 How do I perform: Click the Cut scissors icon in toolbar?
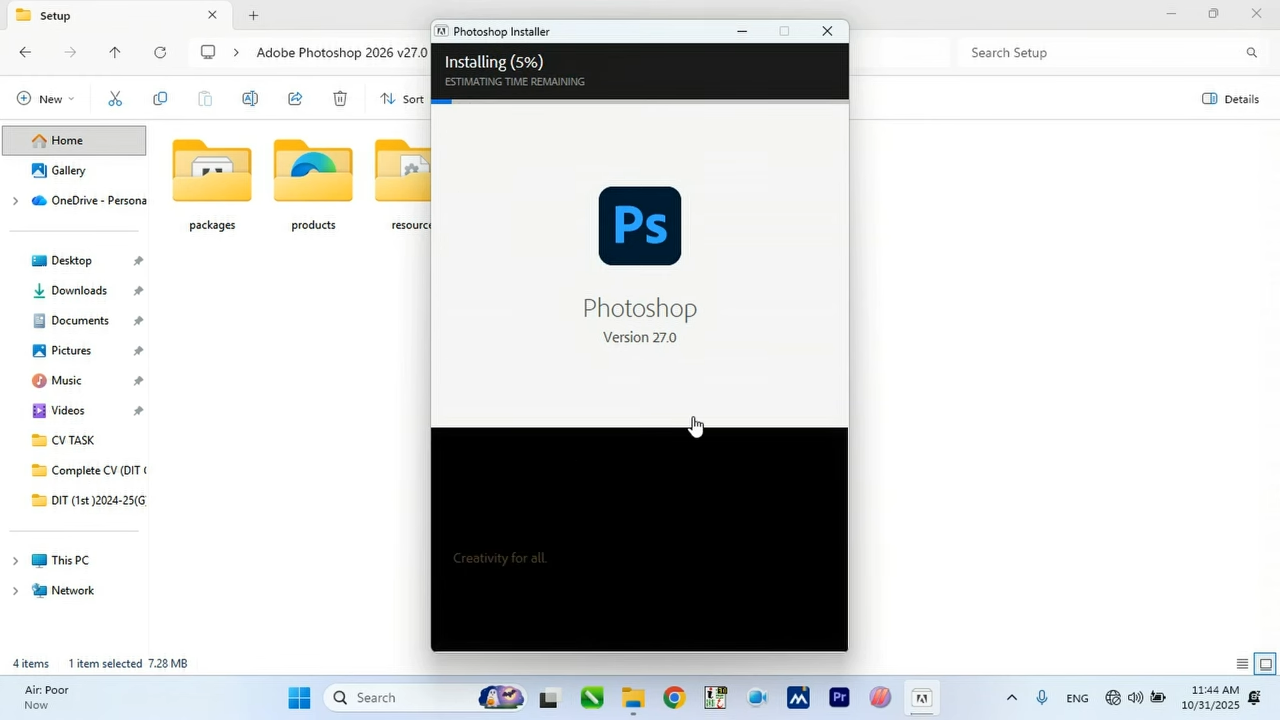(115, 99)
